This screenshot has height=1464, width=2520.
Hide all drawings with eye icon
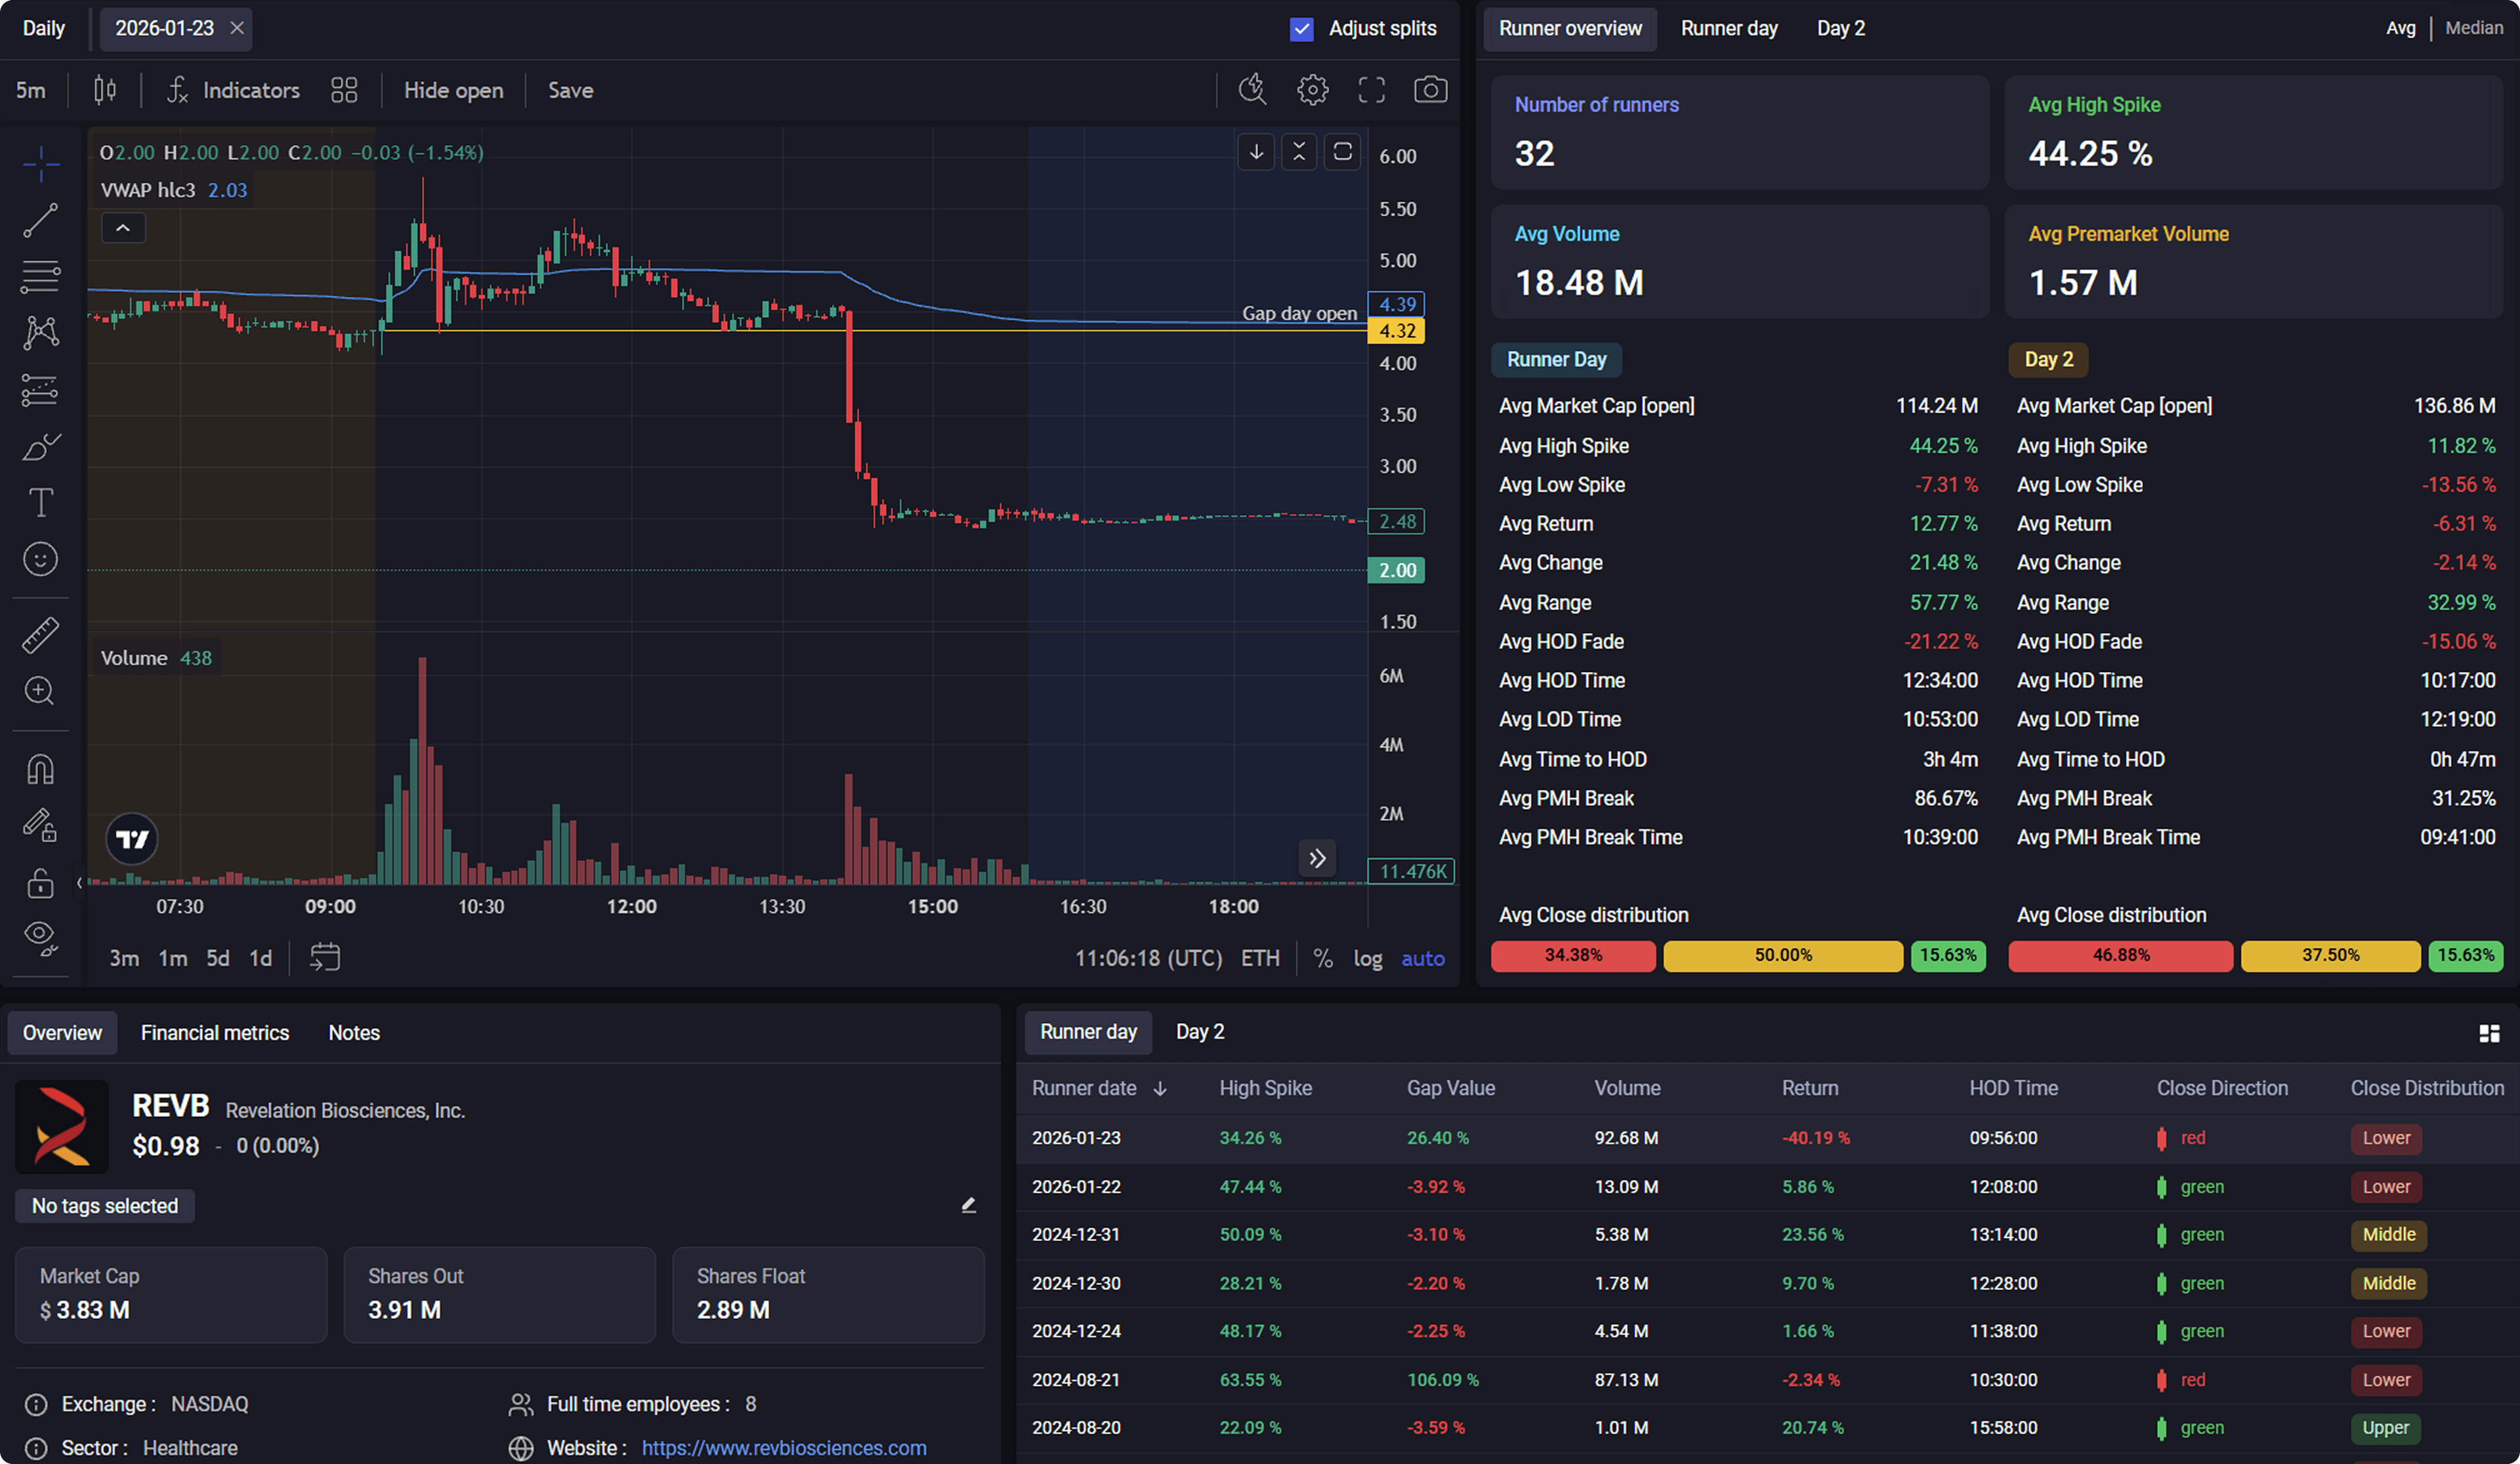(41, 938)
